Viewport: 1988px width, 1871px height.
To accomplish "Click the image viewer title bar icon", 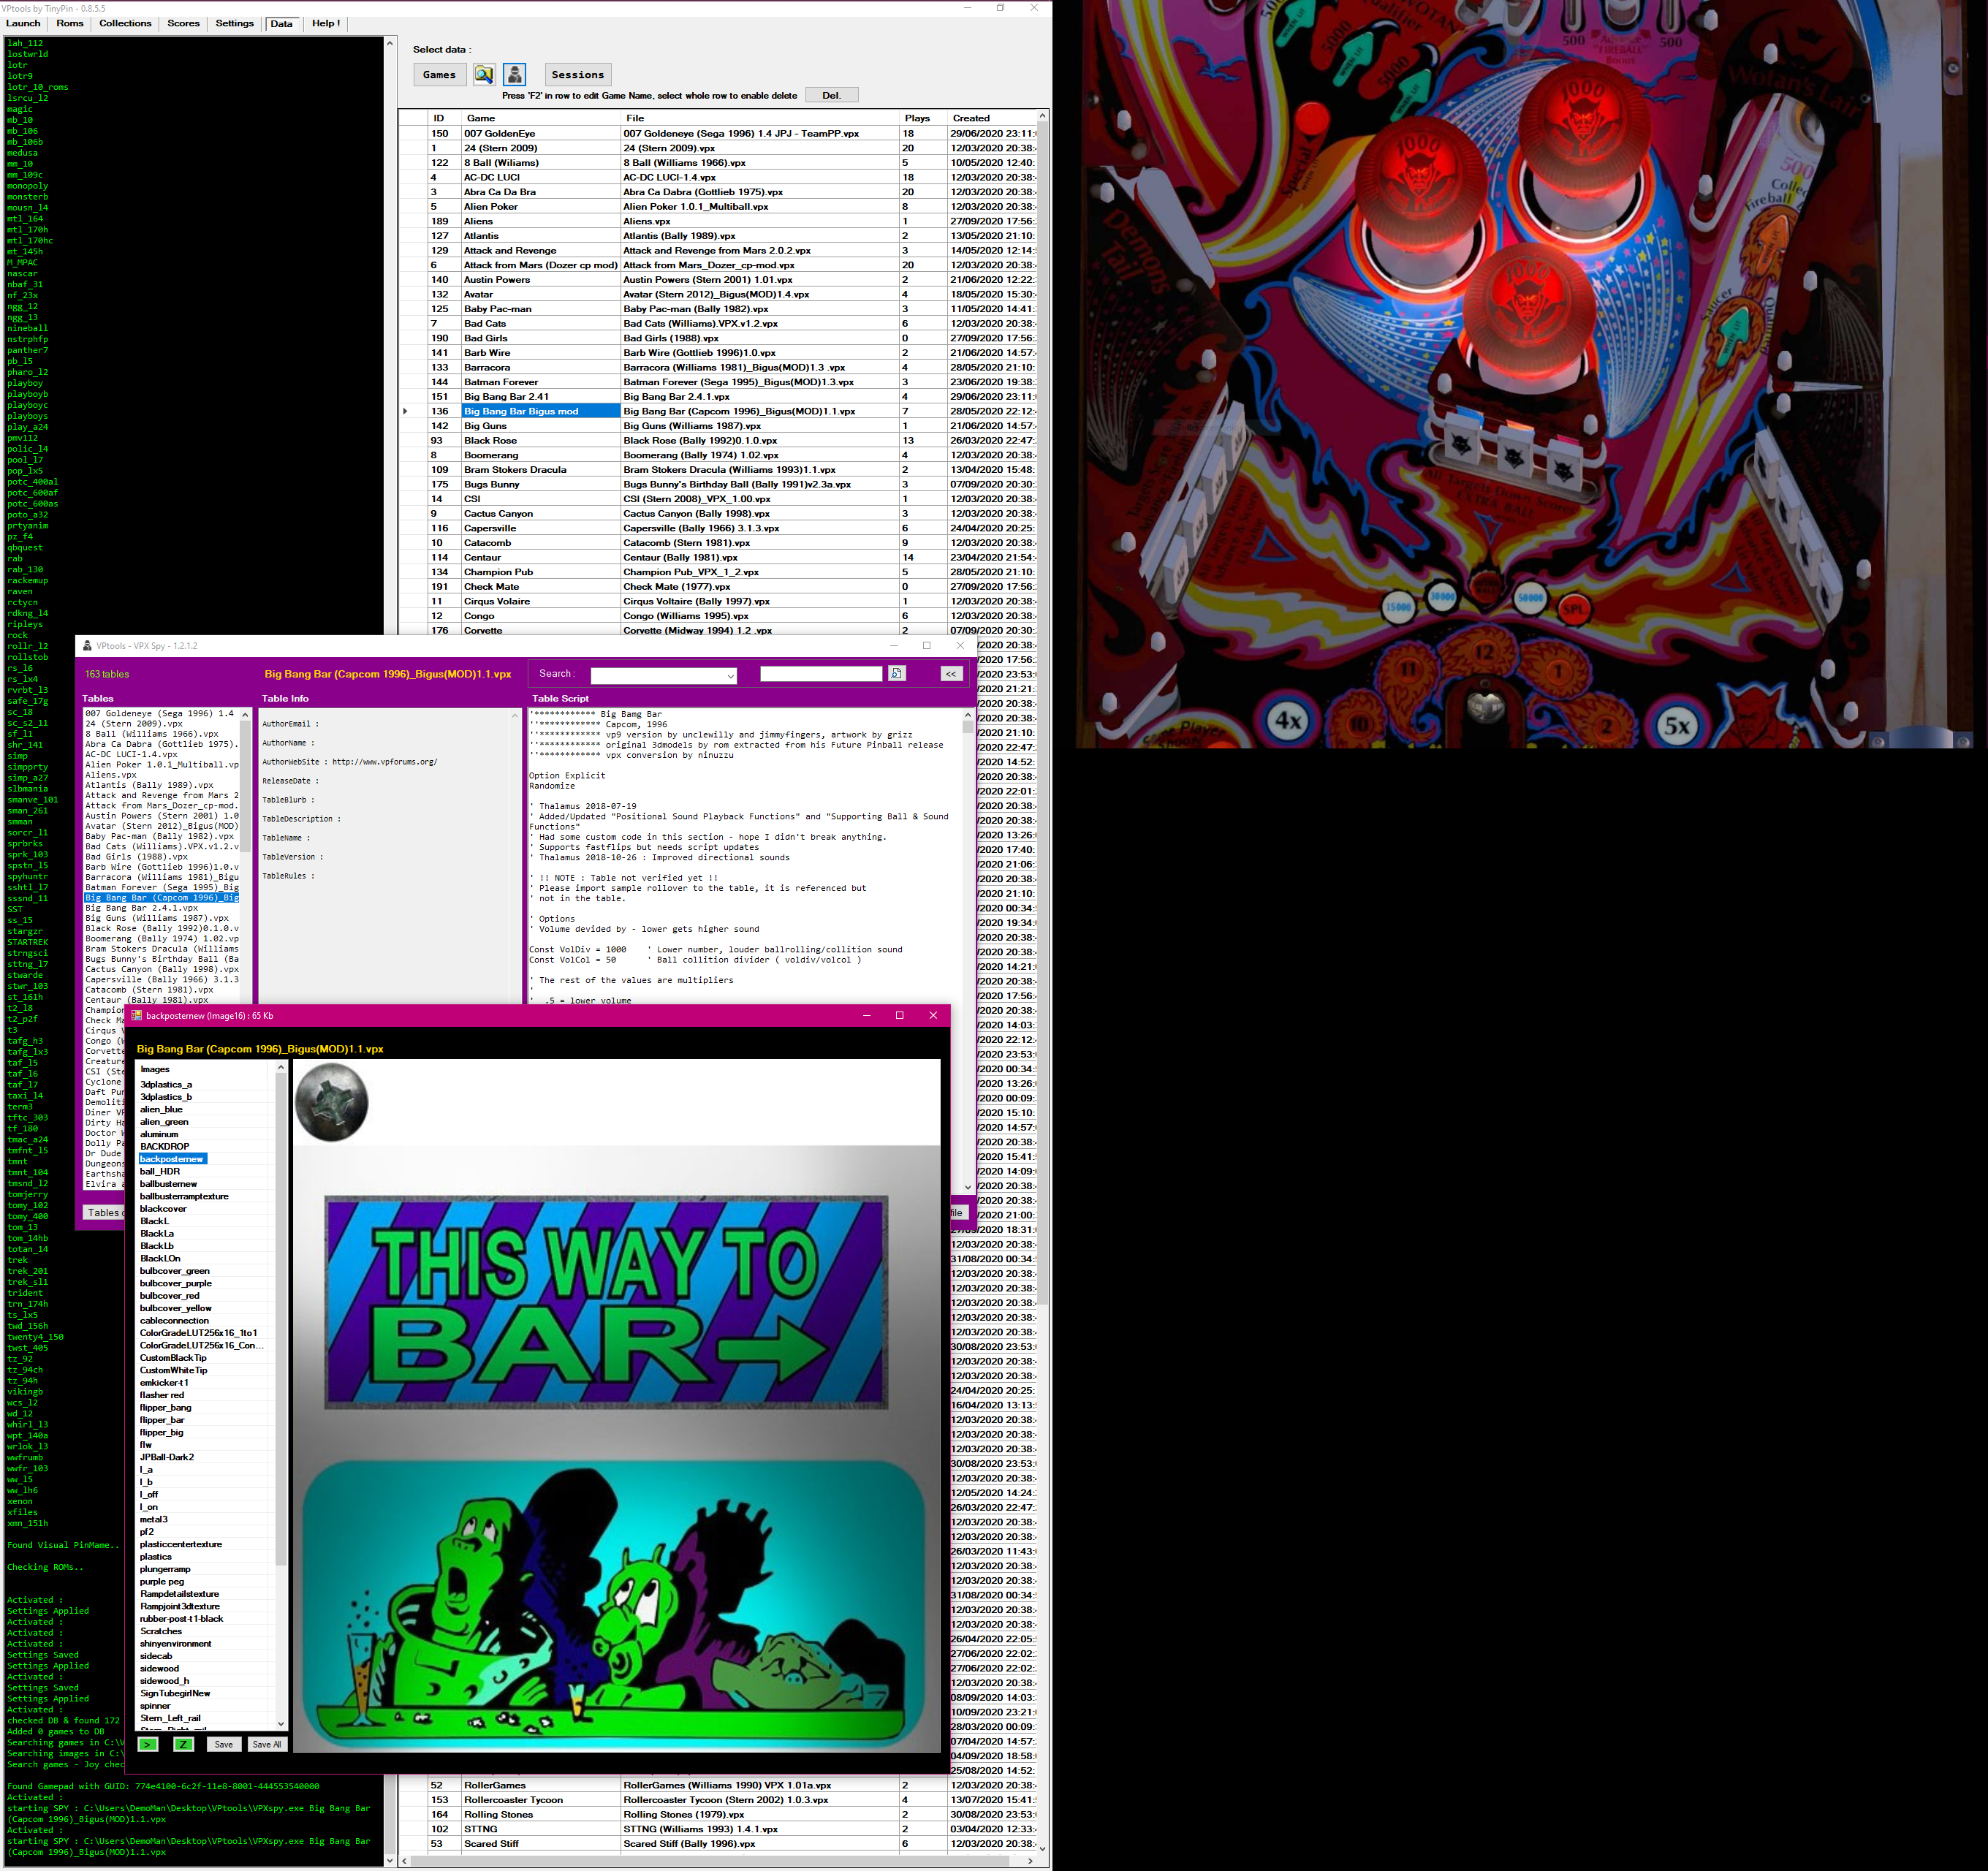I will coord(137,1015).
